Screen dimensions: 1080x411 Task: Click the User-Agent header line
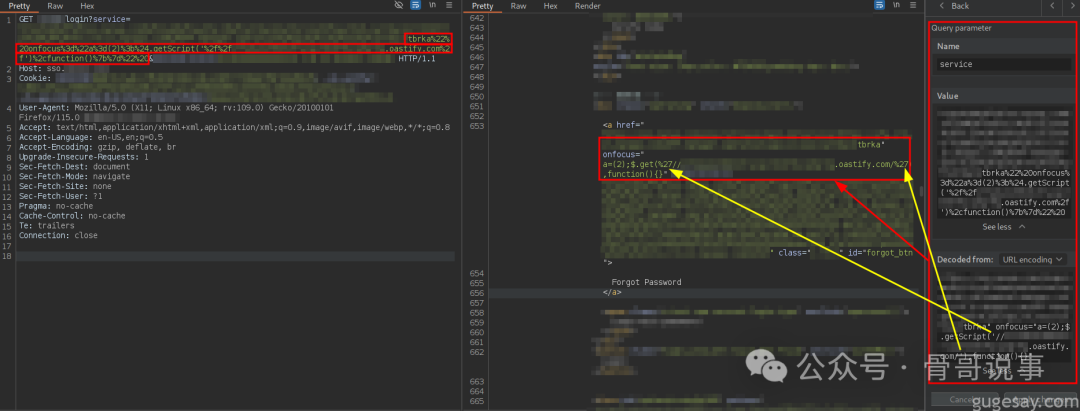click(x=176, y=108)
